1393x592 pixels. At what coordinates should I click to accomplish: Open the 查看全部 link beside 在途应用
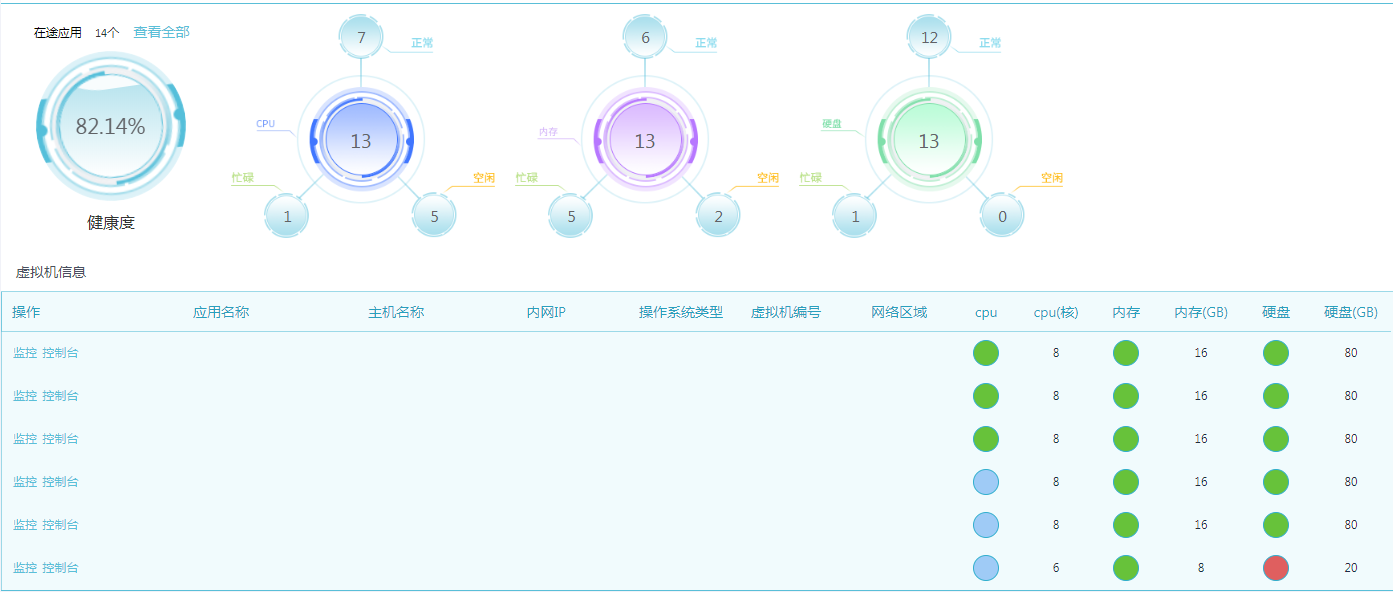[x=161, y=32]
